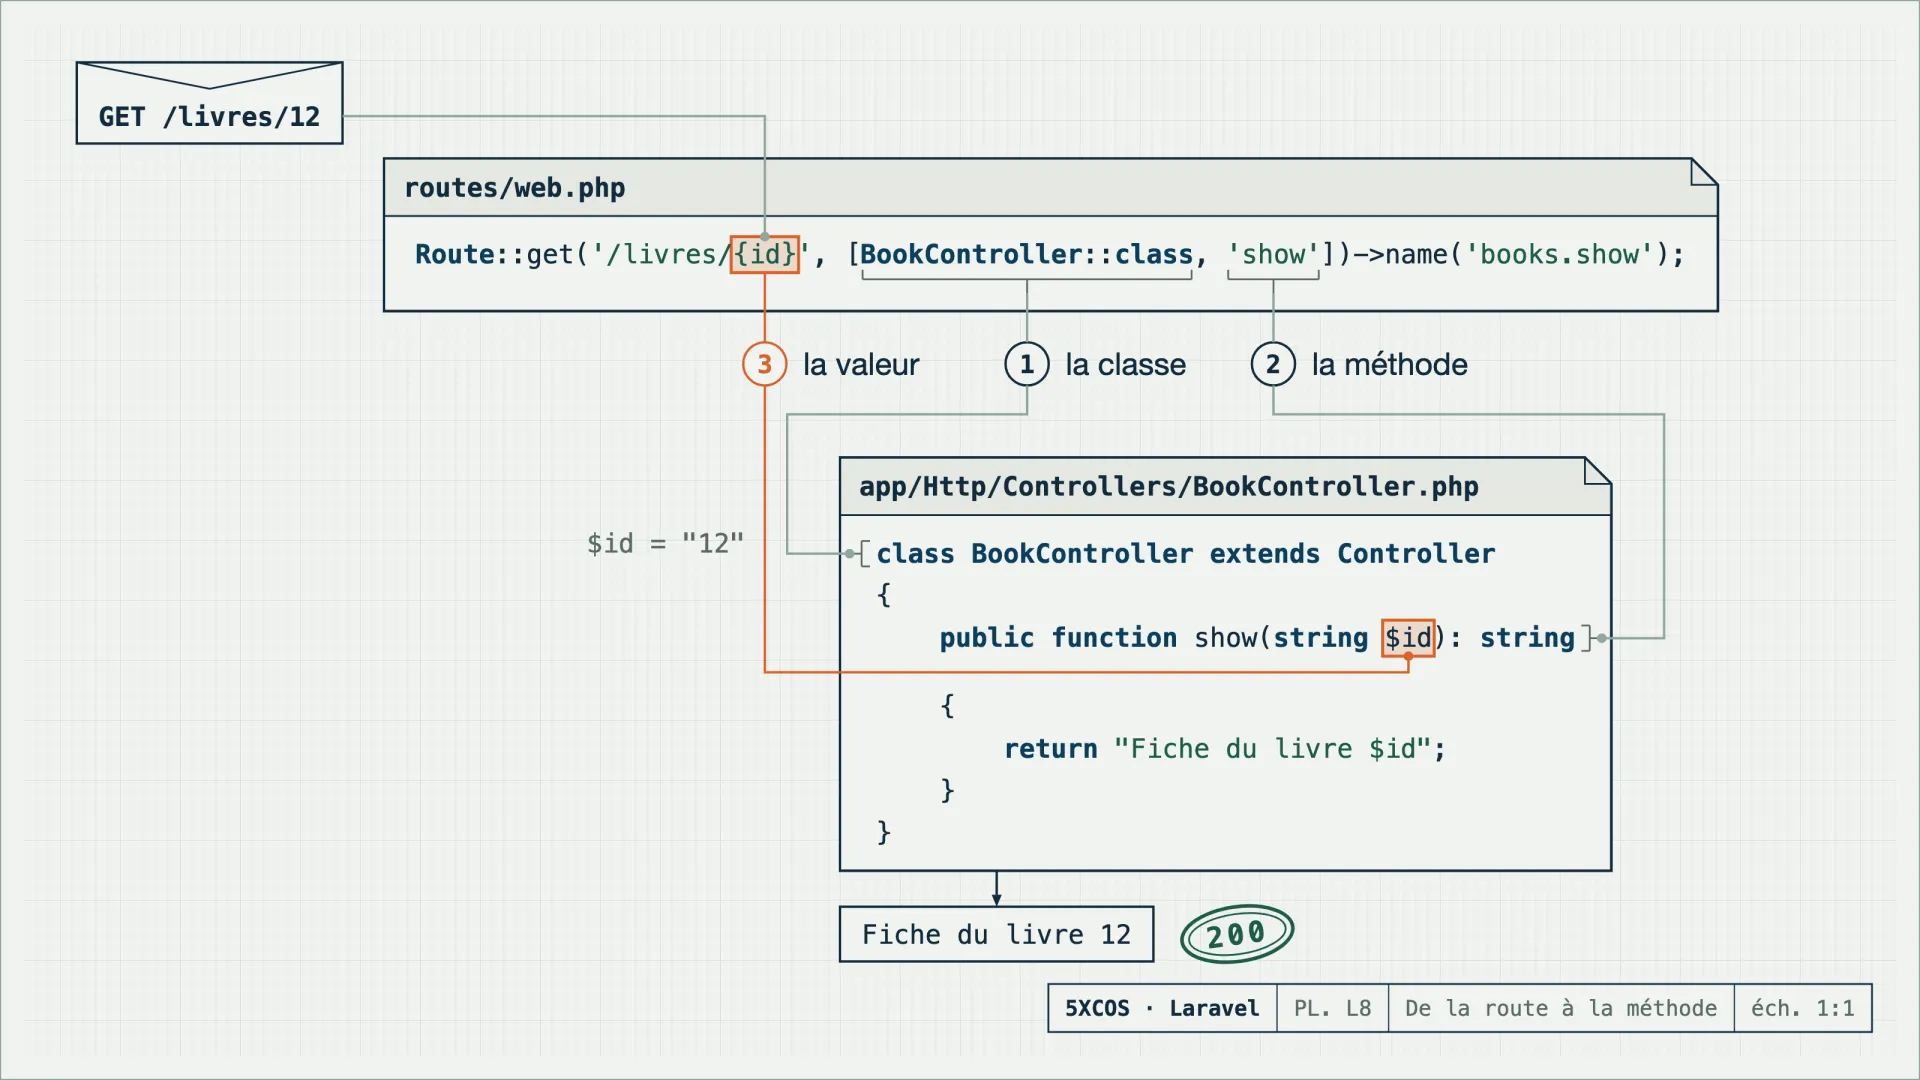Viewport: 1920px width, 1080px height.
Task: Click the ': string' return type
Action: point(1512,637)
